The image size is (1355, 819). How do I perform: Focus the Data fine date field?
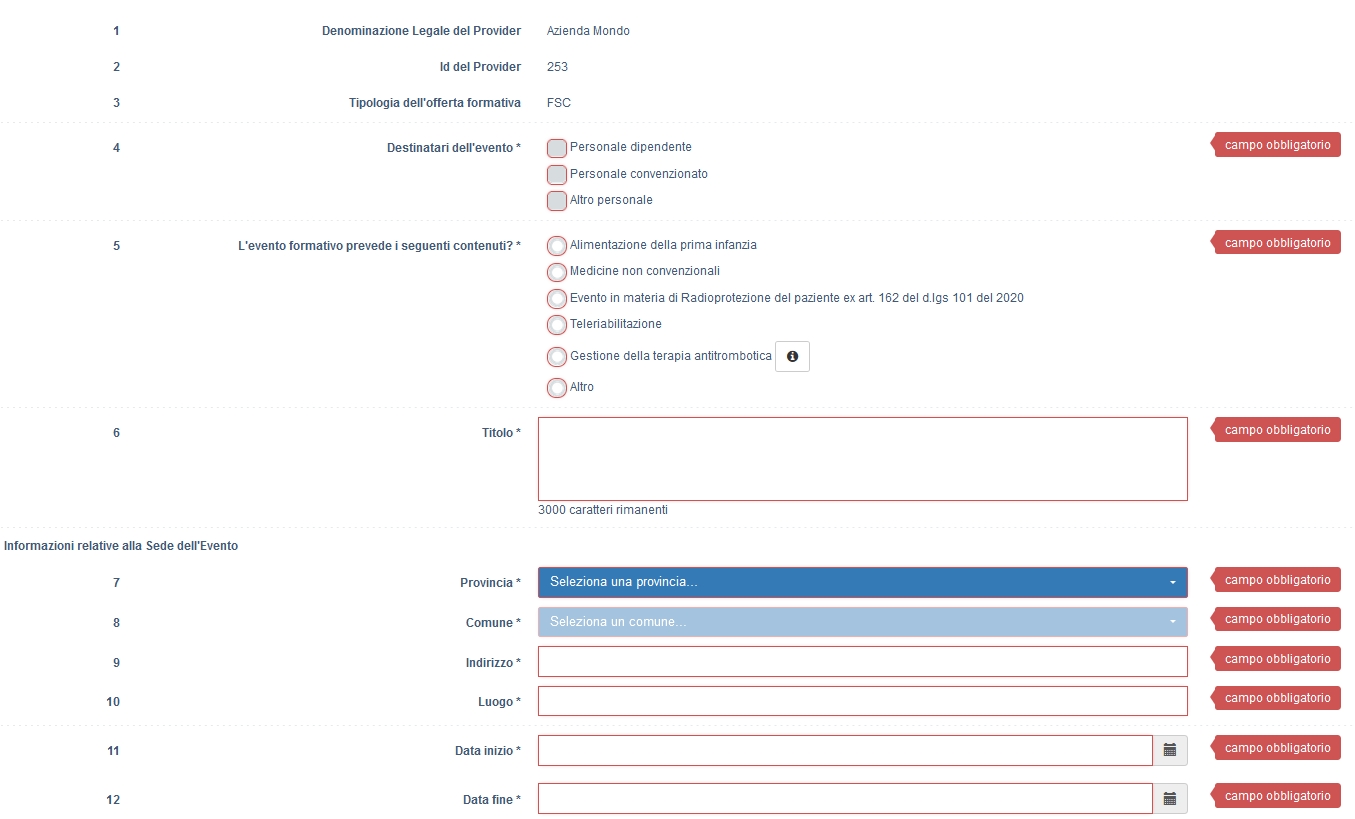tap(845, 799)
